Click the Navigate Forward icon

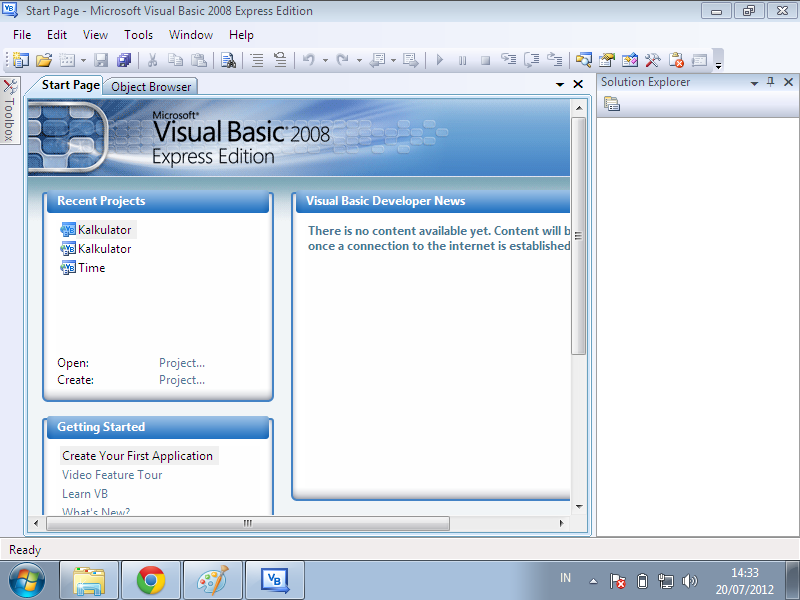coord(411,60)
